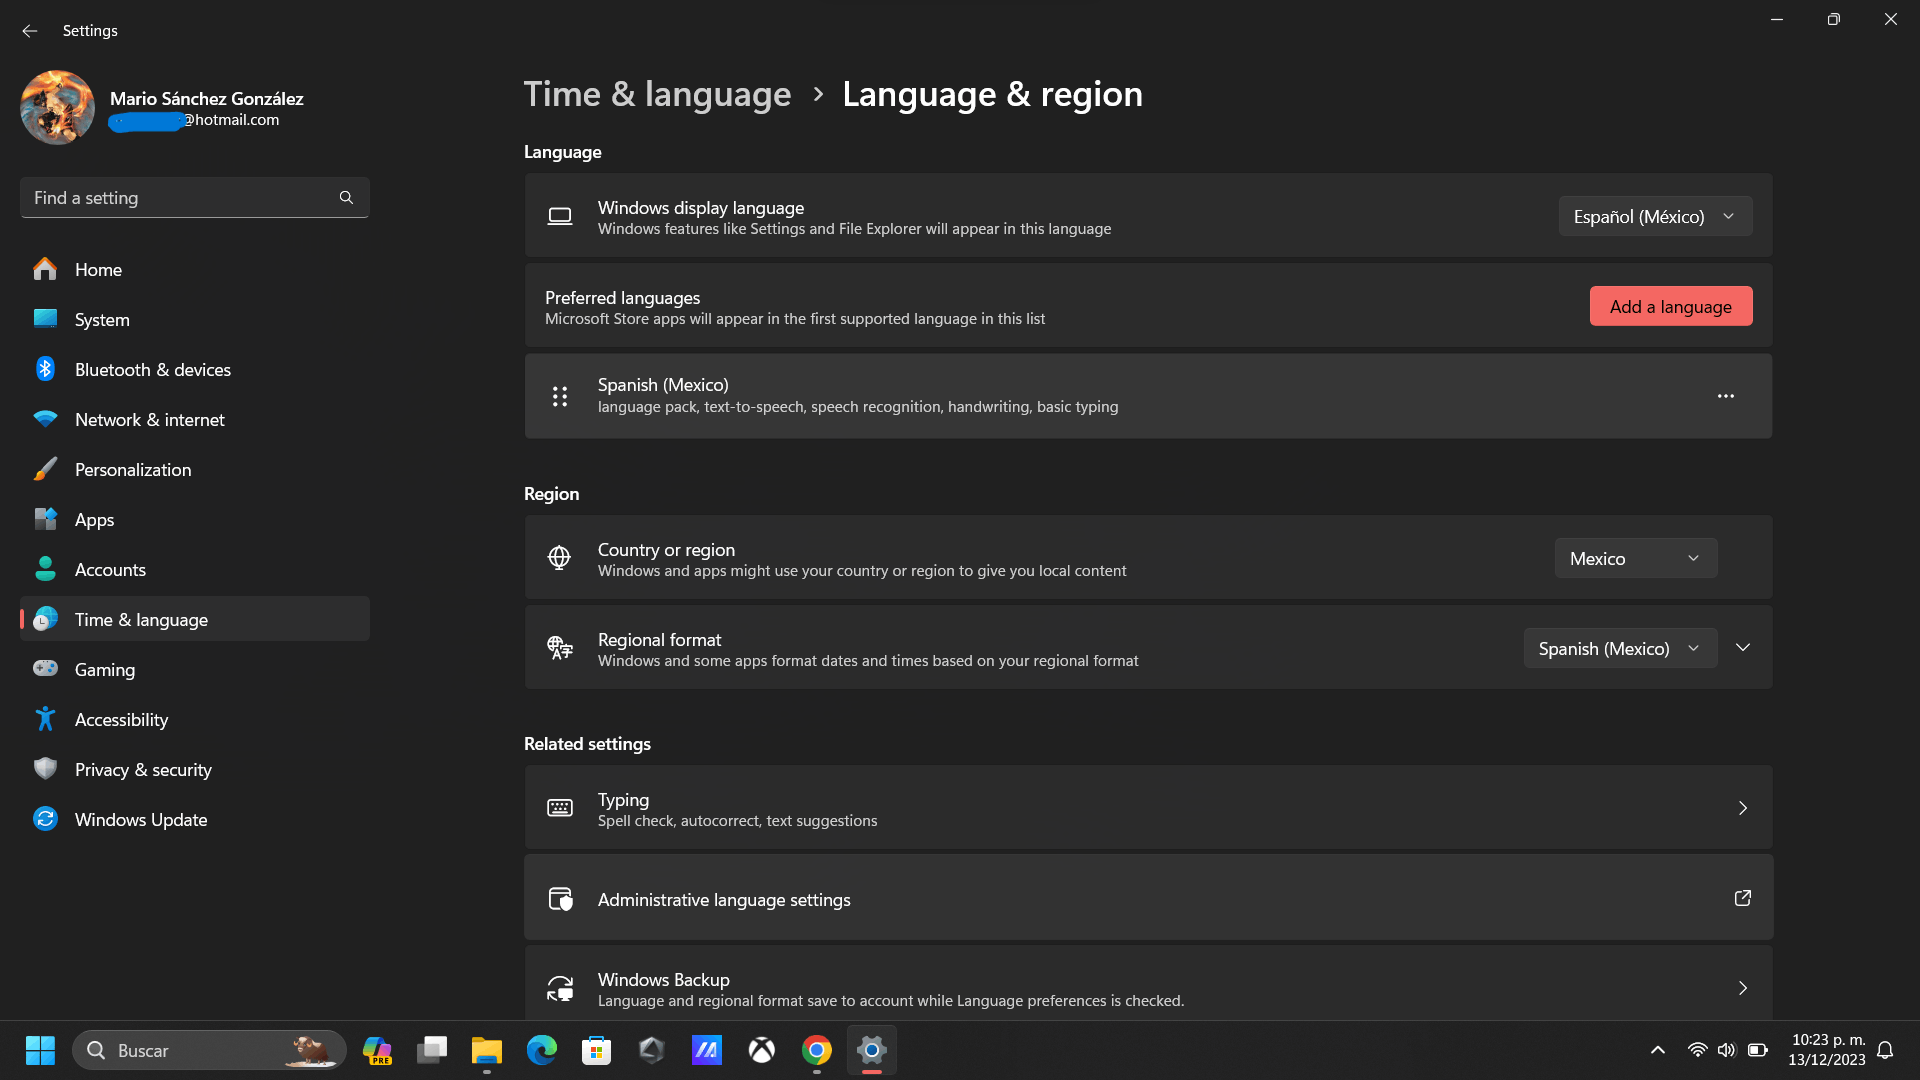
Task: Expand the Country or region dropdown
Action: (1635, 558)
